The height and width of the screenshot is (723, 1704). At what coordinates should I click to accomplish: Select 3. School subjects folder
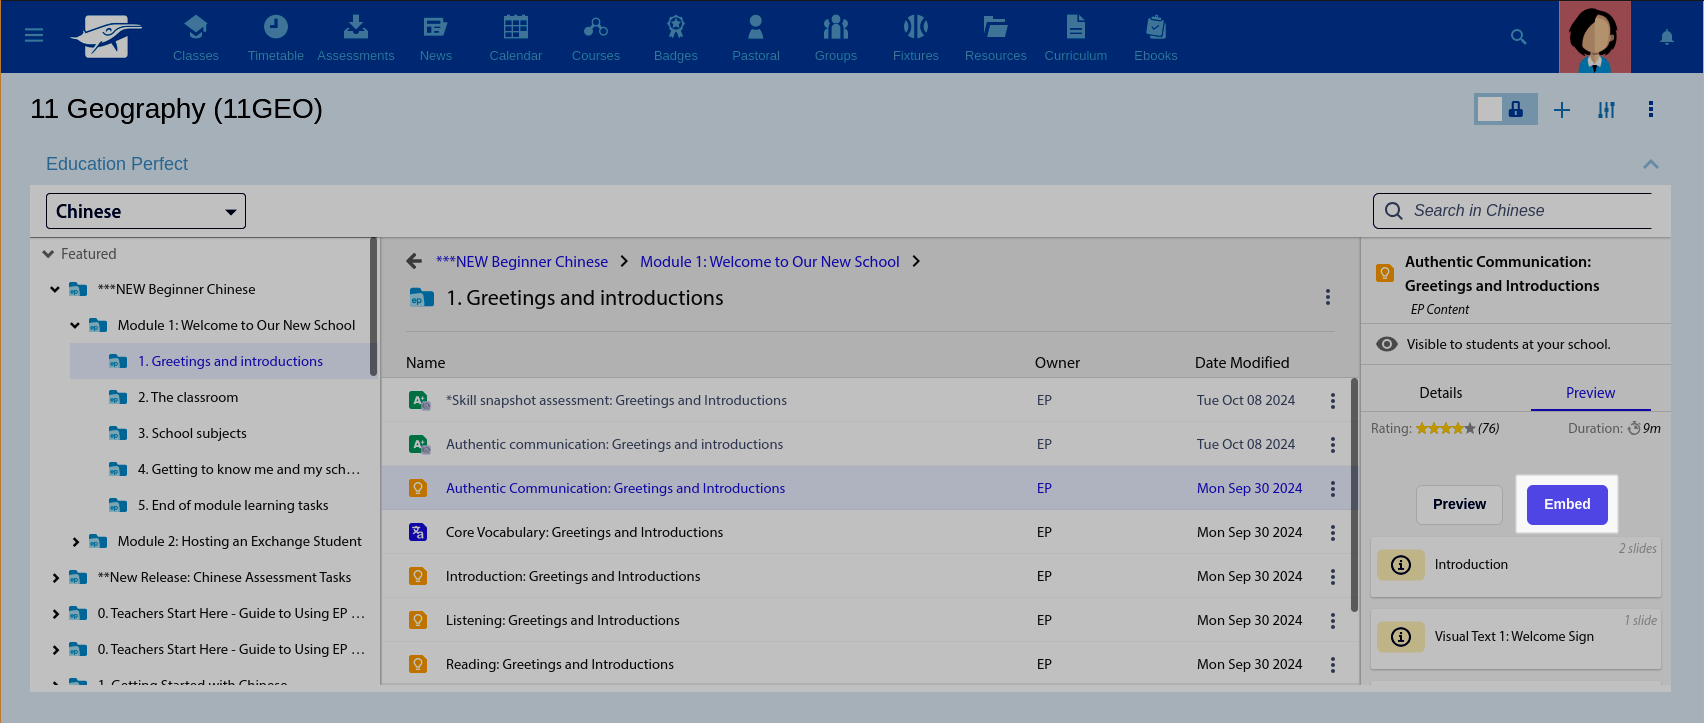click(x=192, y=433)
